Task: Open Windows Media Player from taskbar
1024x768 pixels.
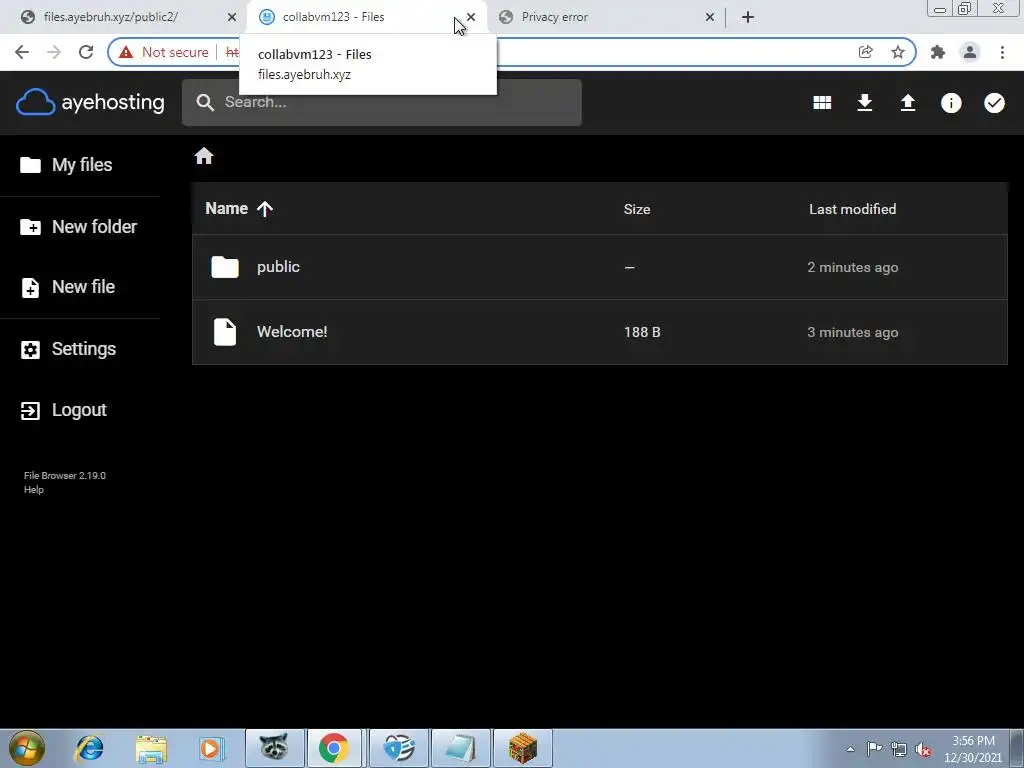Action: [211, 748]
